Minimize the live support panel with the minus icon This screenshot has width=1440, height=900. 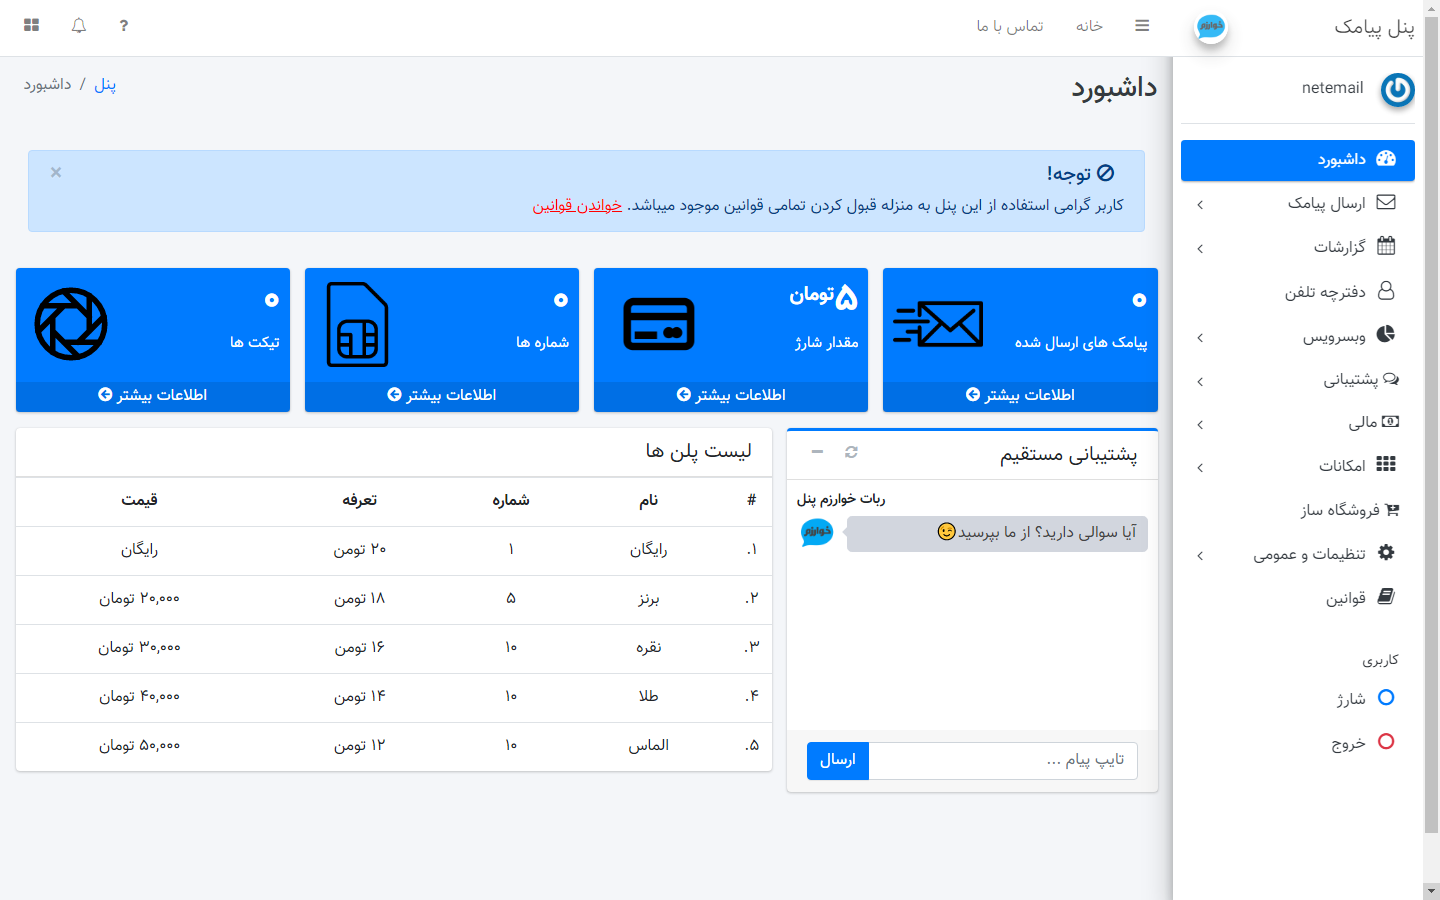817,452
